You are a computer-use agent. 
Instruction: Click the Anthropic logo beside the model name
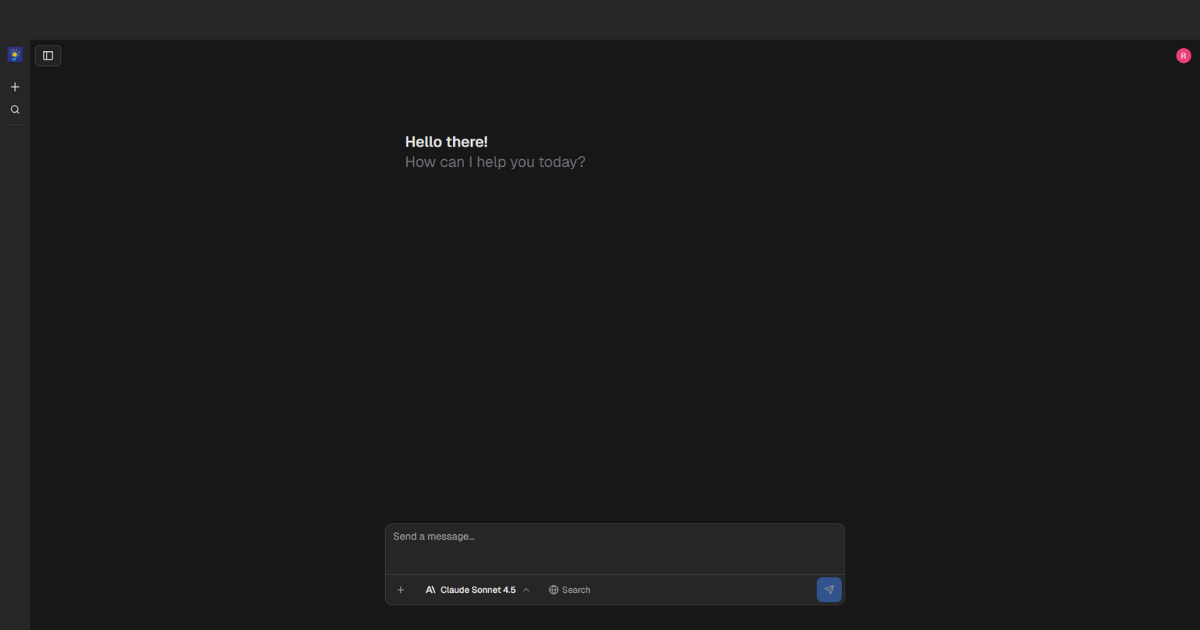430,590
